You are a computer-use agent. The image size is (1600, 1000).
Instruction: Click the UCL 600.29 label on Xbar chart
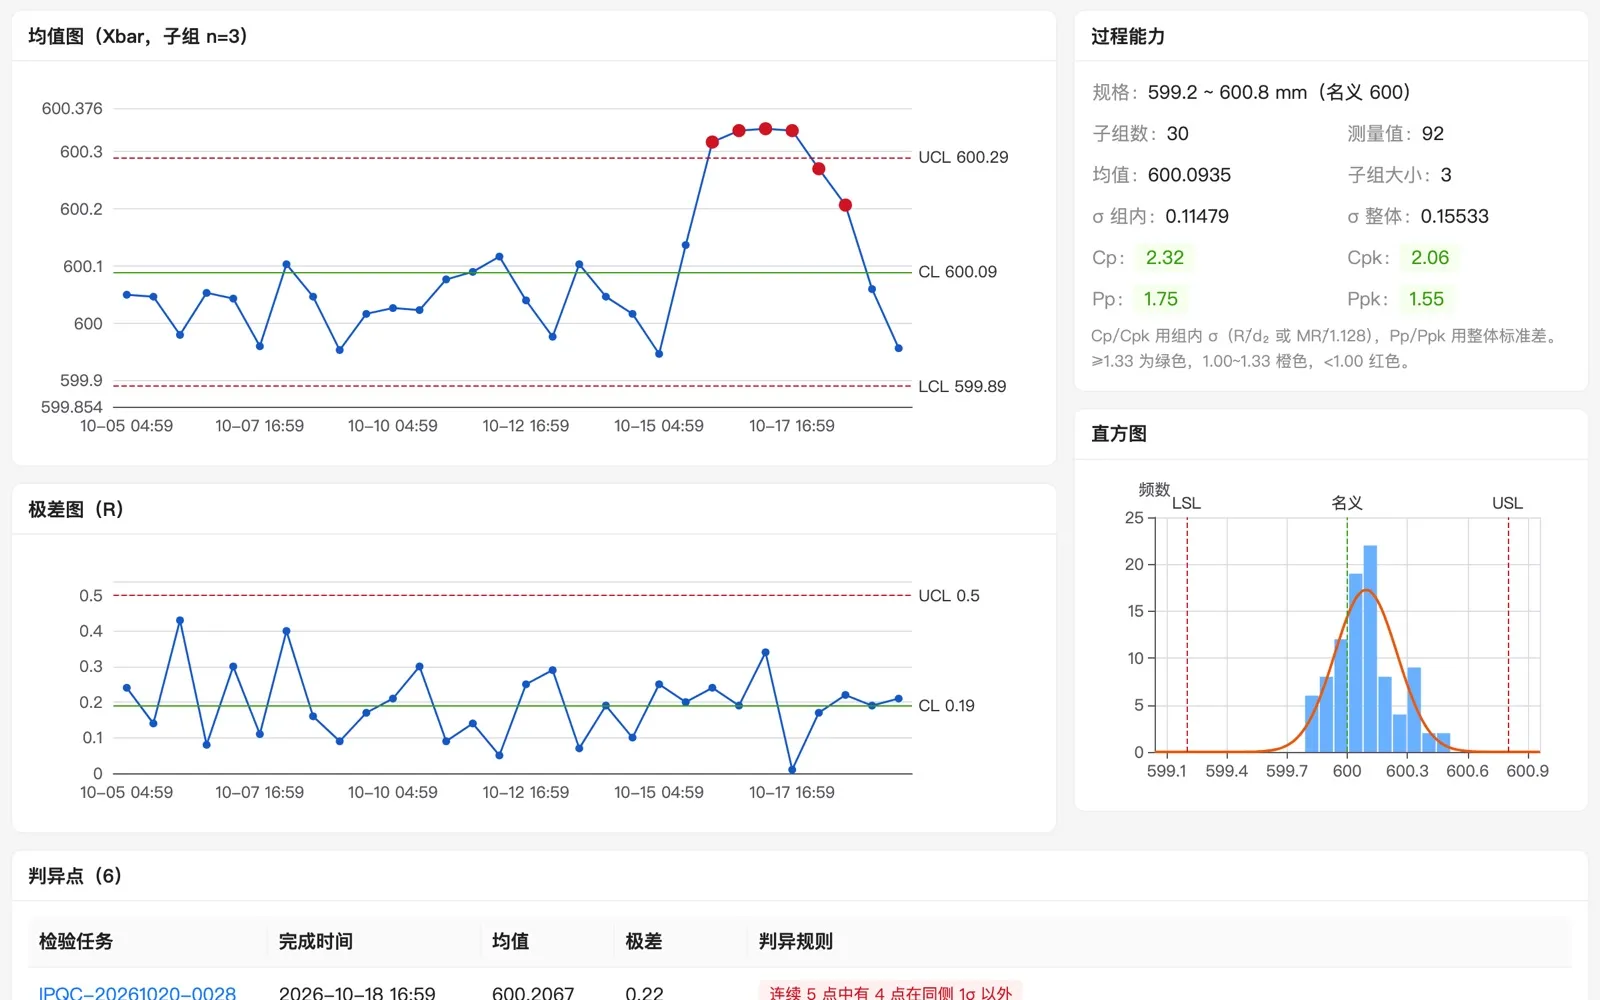[x=963, y=157]
